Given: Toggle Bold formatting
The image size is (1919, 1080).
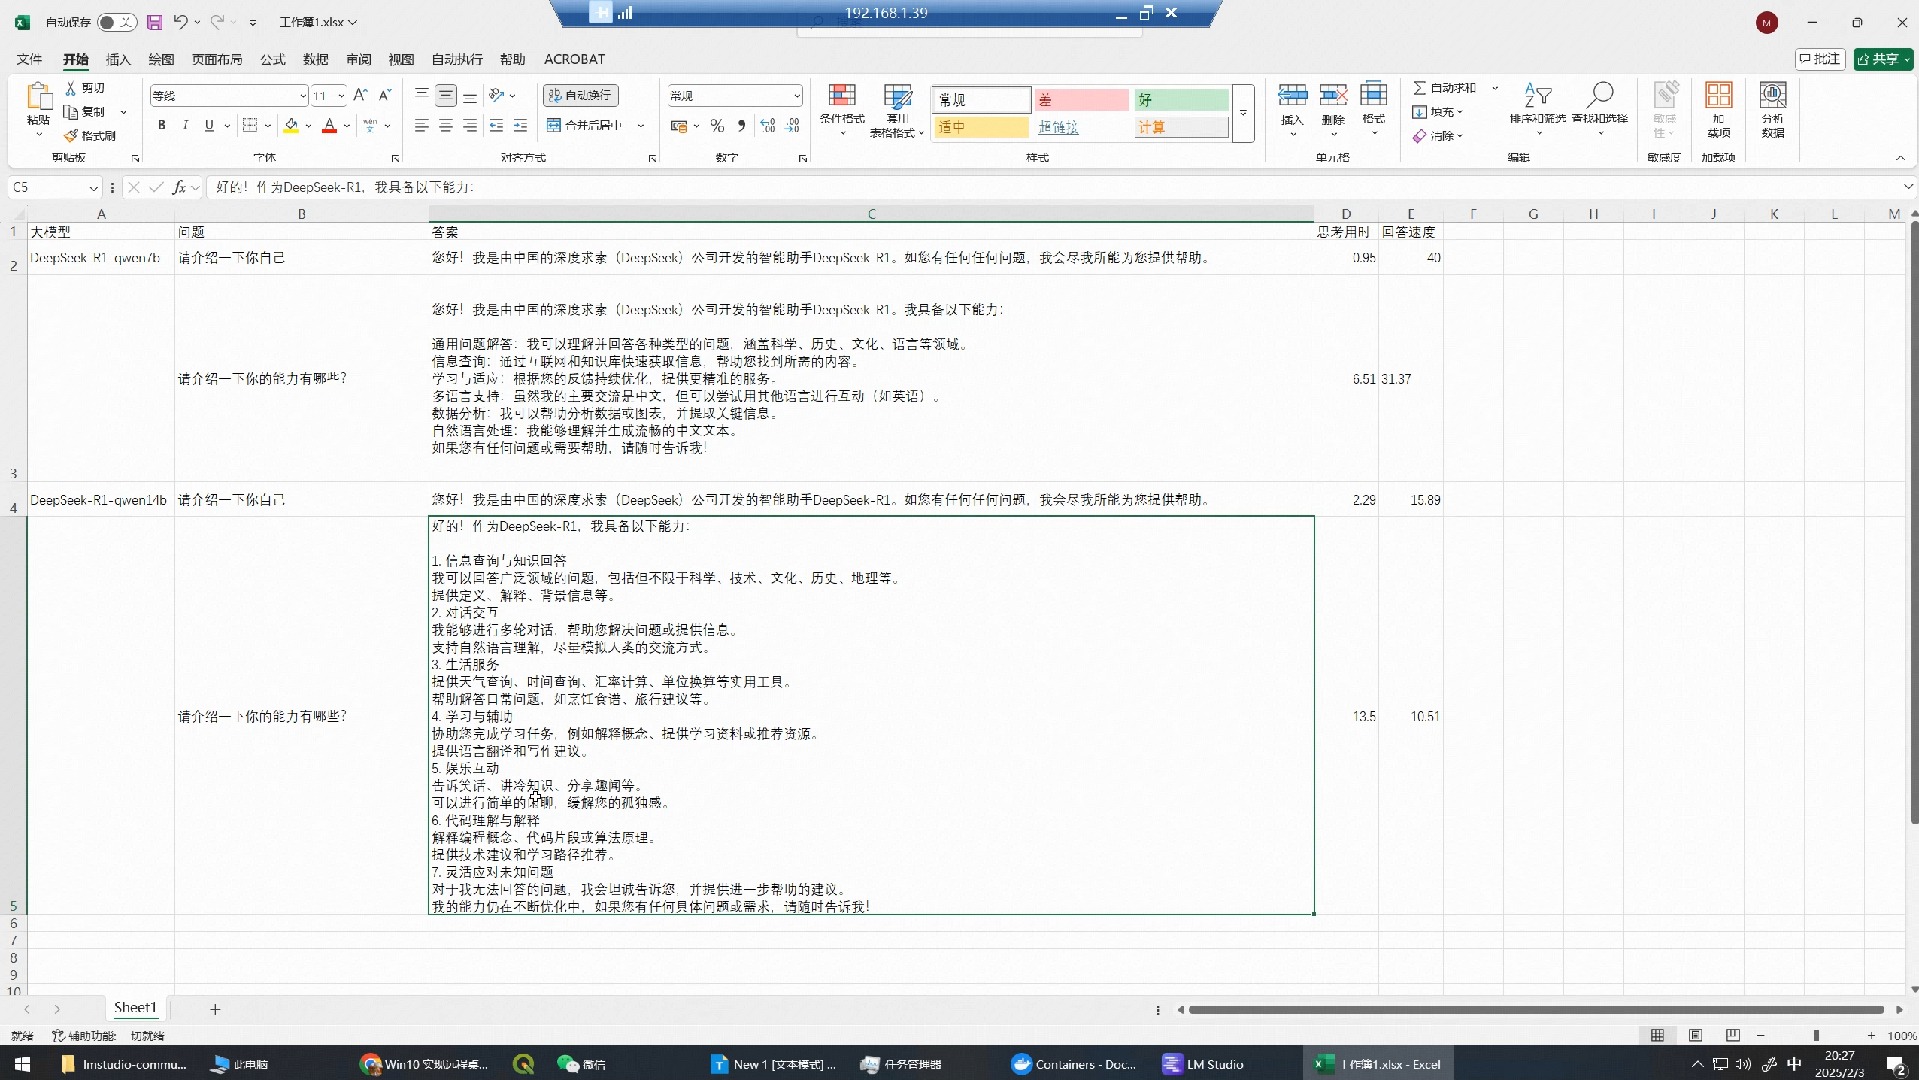Looking at the screenshot, I should [x=162, y=125].
